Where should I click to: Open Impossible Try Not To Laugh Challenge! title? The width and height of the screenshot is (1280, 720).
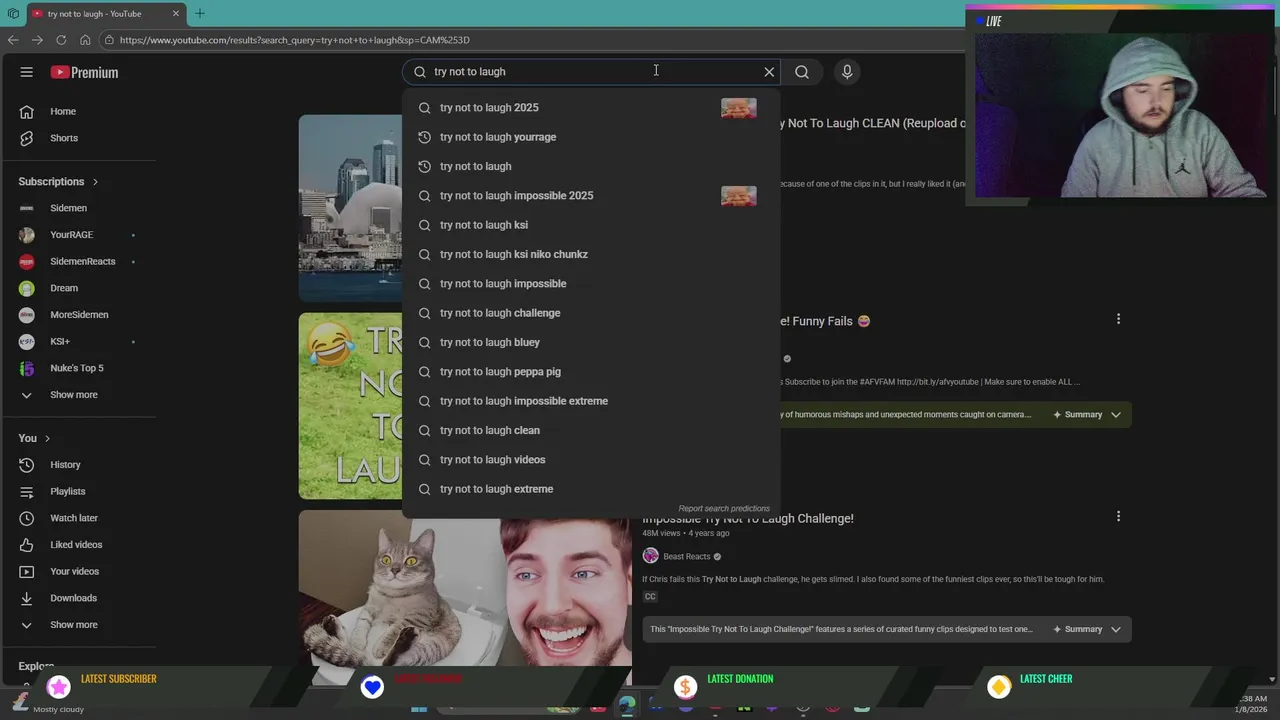pyautogui.click(x=748, y=518)
